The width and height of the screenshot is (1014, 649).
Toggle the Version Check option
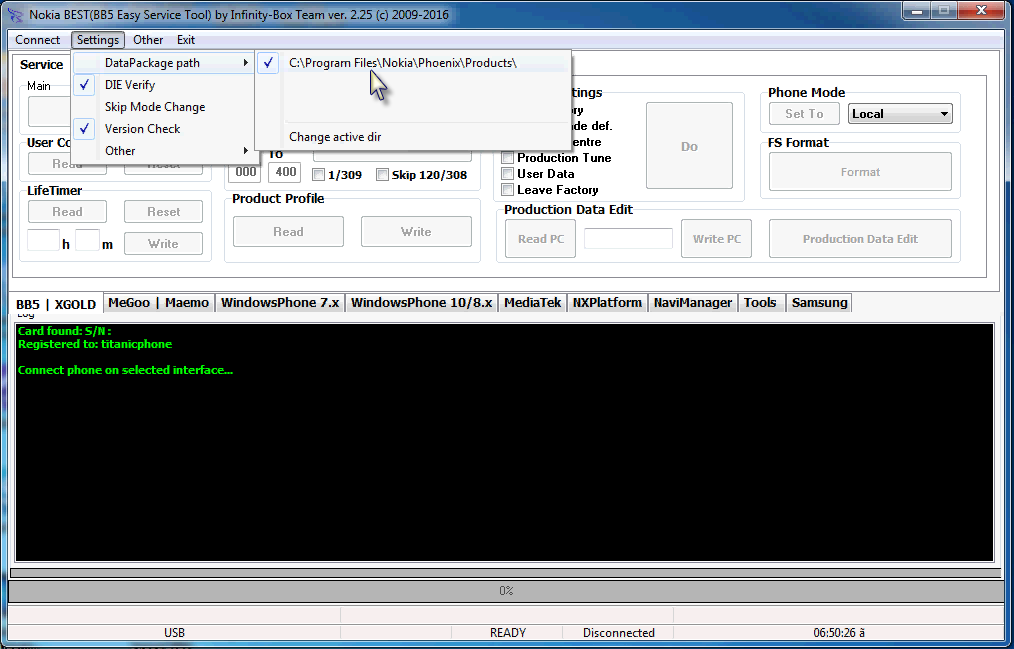click(163, 129)
